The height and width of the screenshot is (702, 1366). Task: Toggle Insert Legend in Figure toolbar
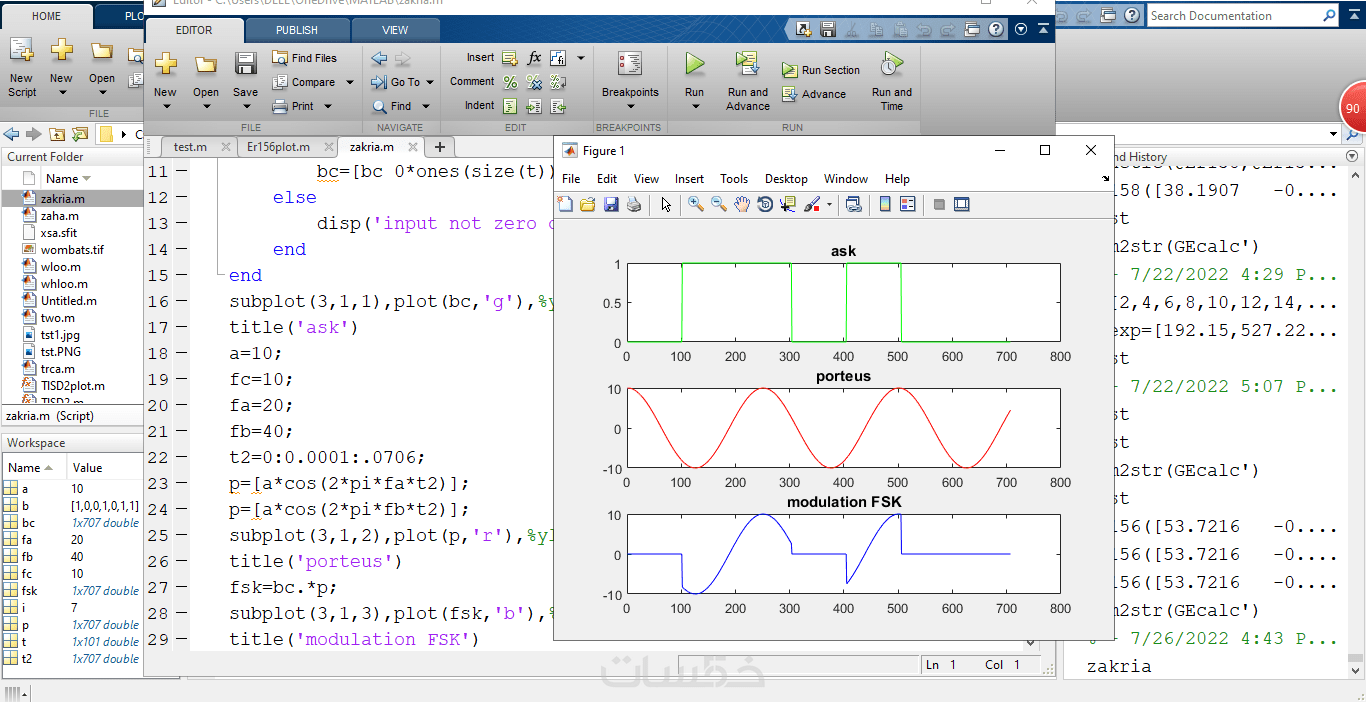907,205
